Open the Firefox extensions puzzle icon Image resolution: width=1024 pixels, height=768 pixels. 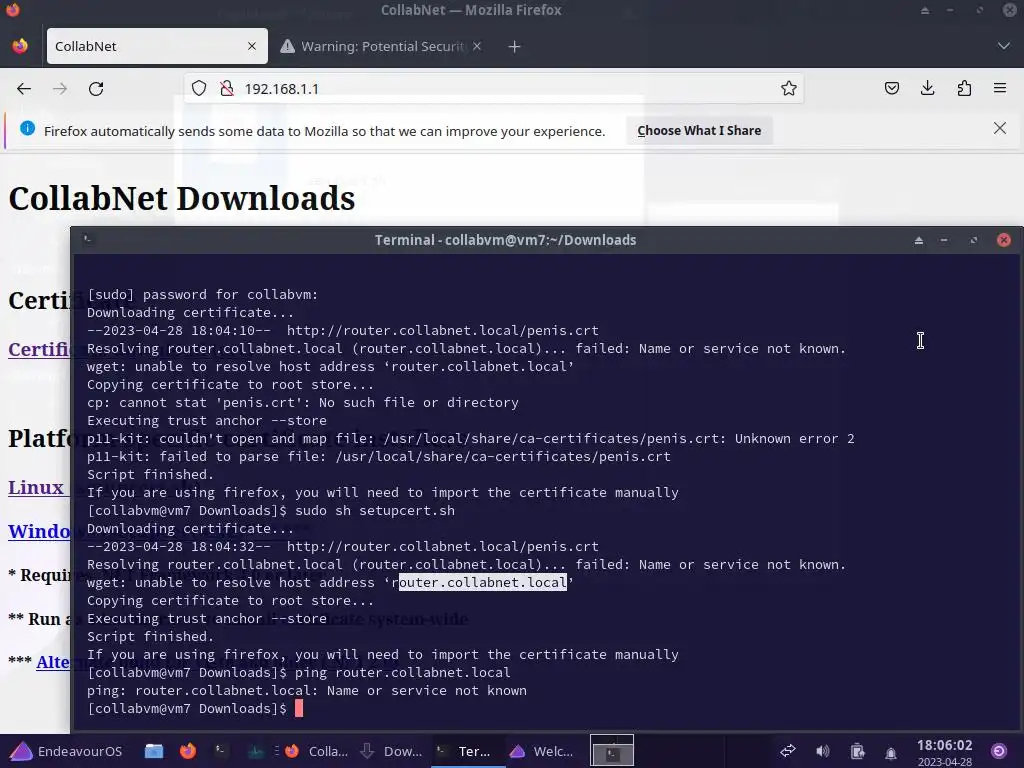964,88
